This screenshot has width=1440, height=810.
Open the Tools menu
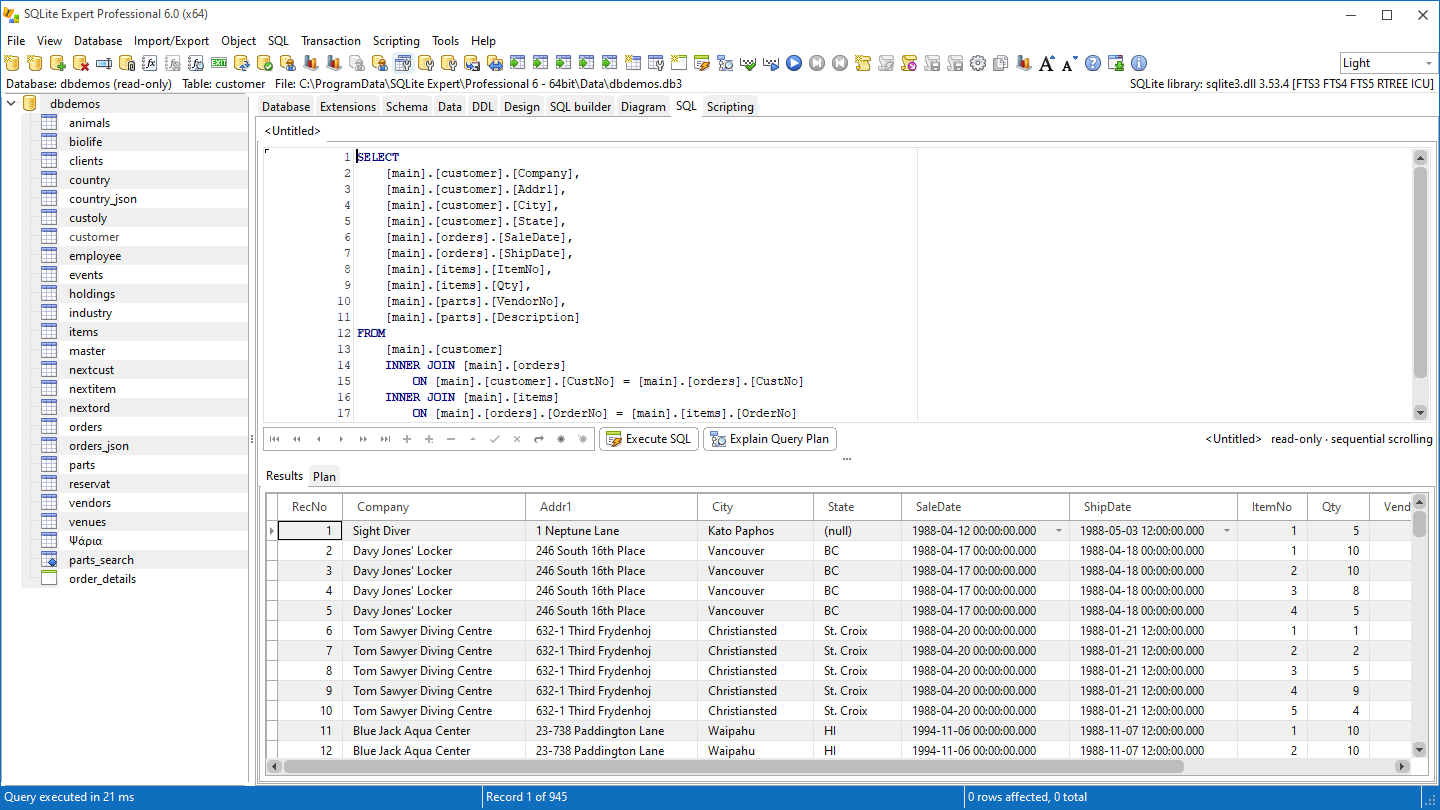pyautogui.click(x=445, y=41)
